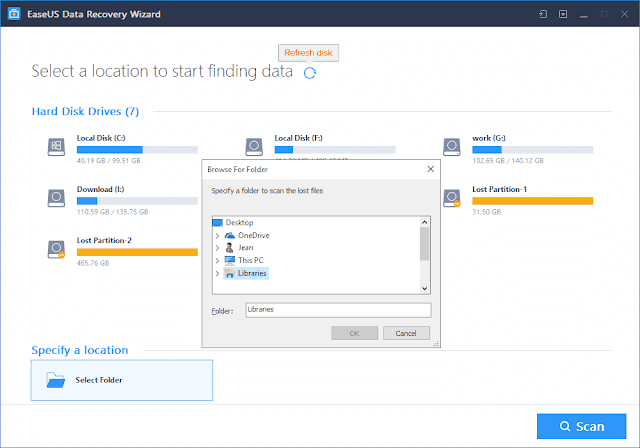Click the folder tree scroll up arrow

[424, 222]
